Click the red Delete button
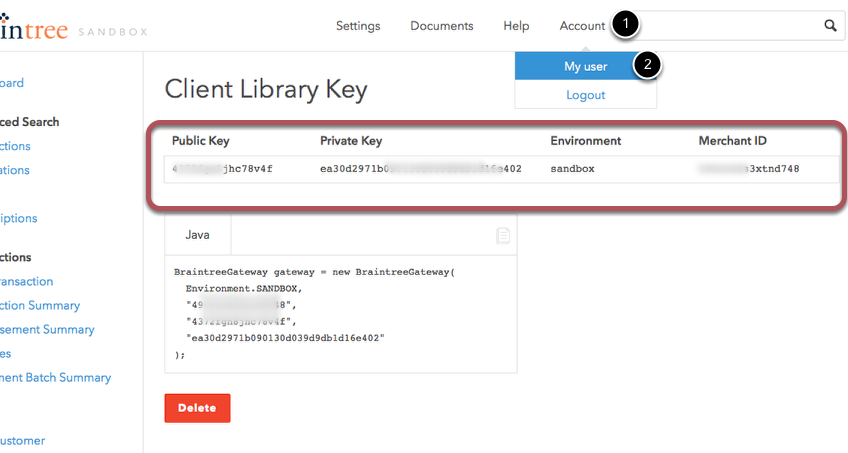 pos(197,408)
